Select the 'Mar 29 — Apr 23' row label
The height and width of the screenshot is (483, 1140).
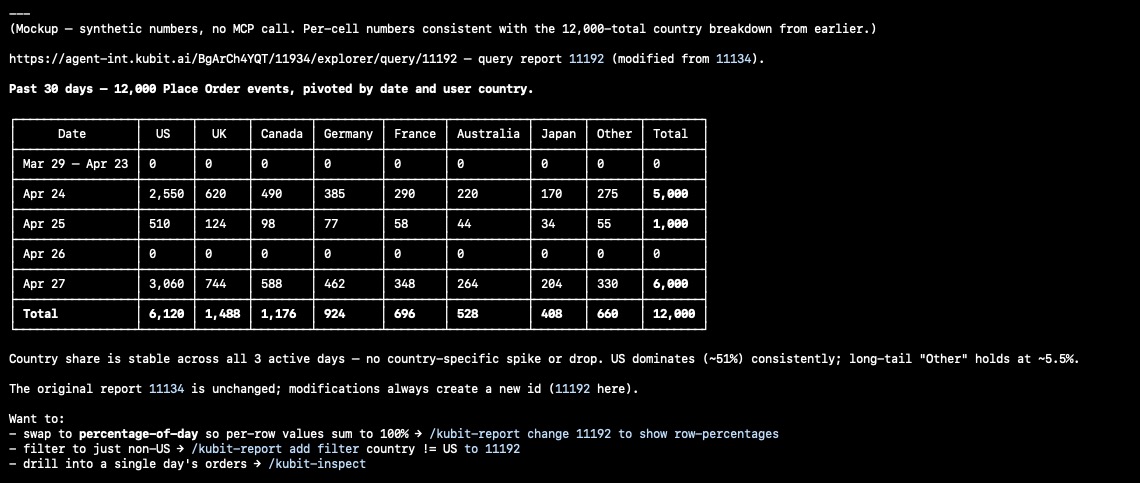point(75,164)
